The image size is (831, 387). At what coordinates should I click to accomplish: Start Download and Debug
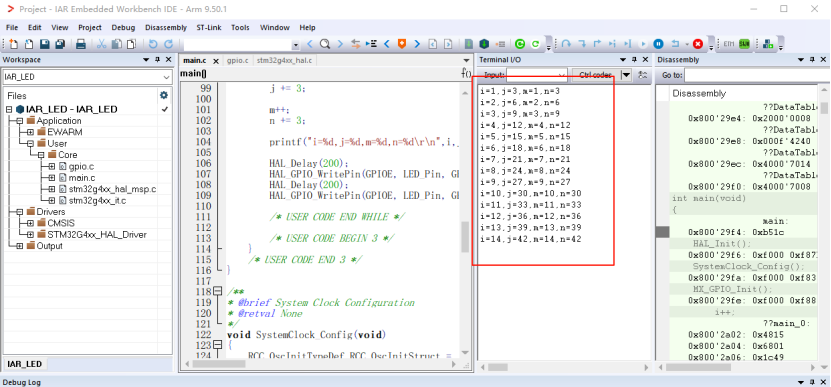[x=520, y=44]
